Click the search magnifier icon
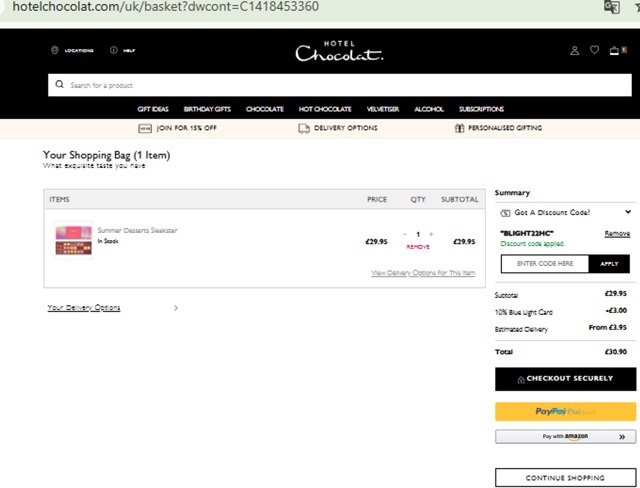 point(60,84)
